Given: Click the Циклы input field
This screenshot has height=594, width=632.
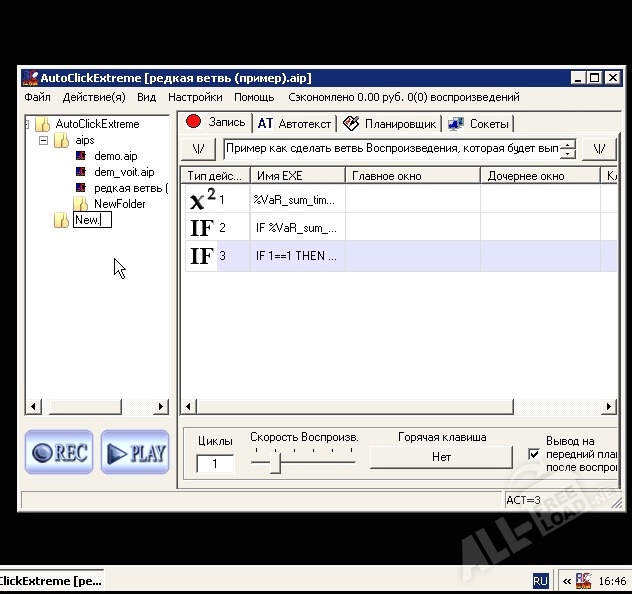Looking at the screenshot, I should click(214, 463).
